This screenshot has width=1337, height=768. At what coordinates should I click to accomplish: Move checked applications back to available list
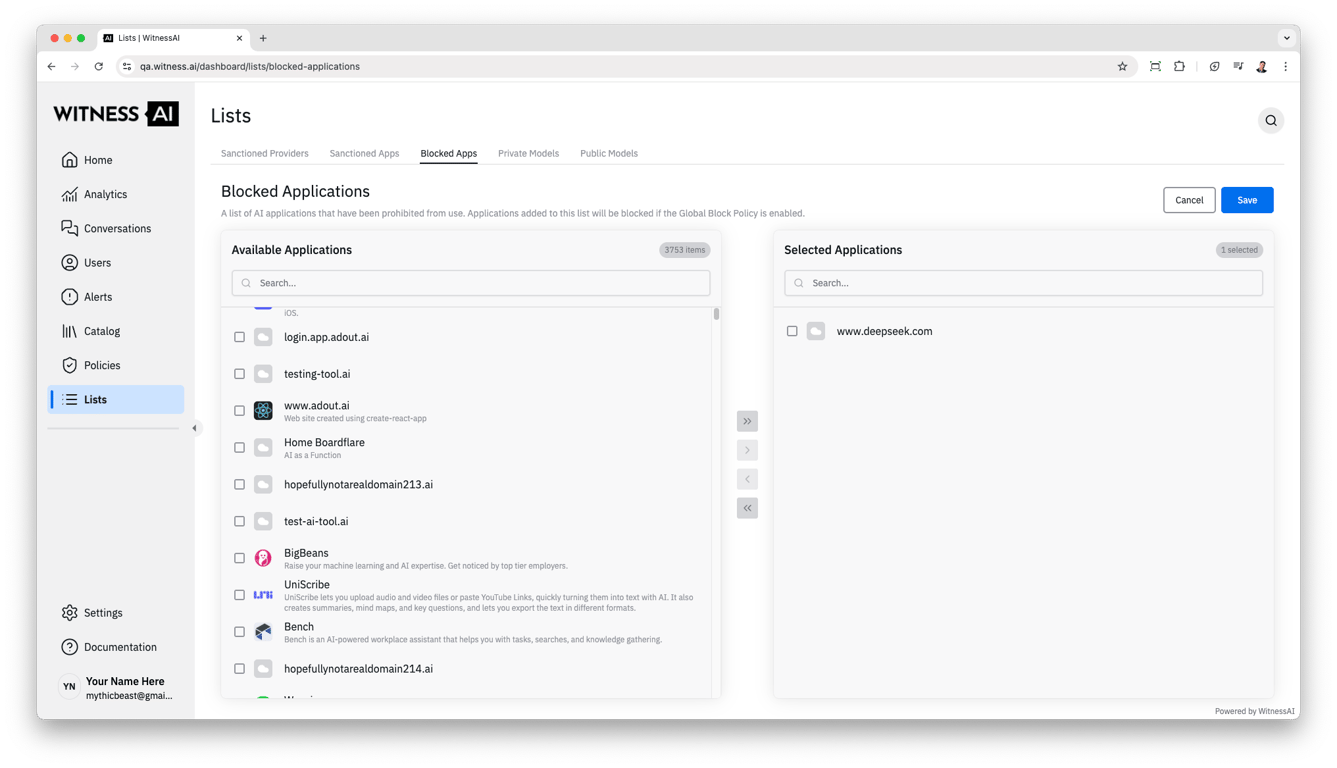coord(747,479)
